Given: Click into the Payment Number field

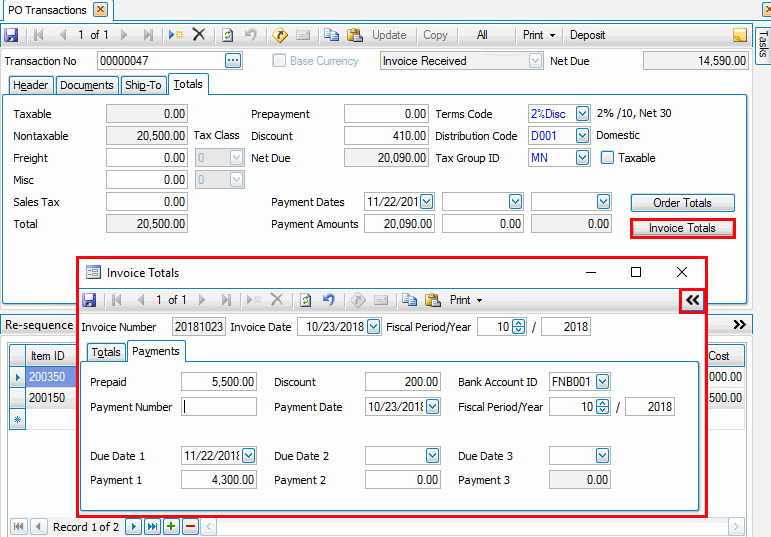Looking at the screenshot, I should 219,407.
